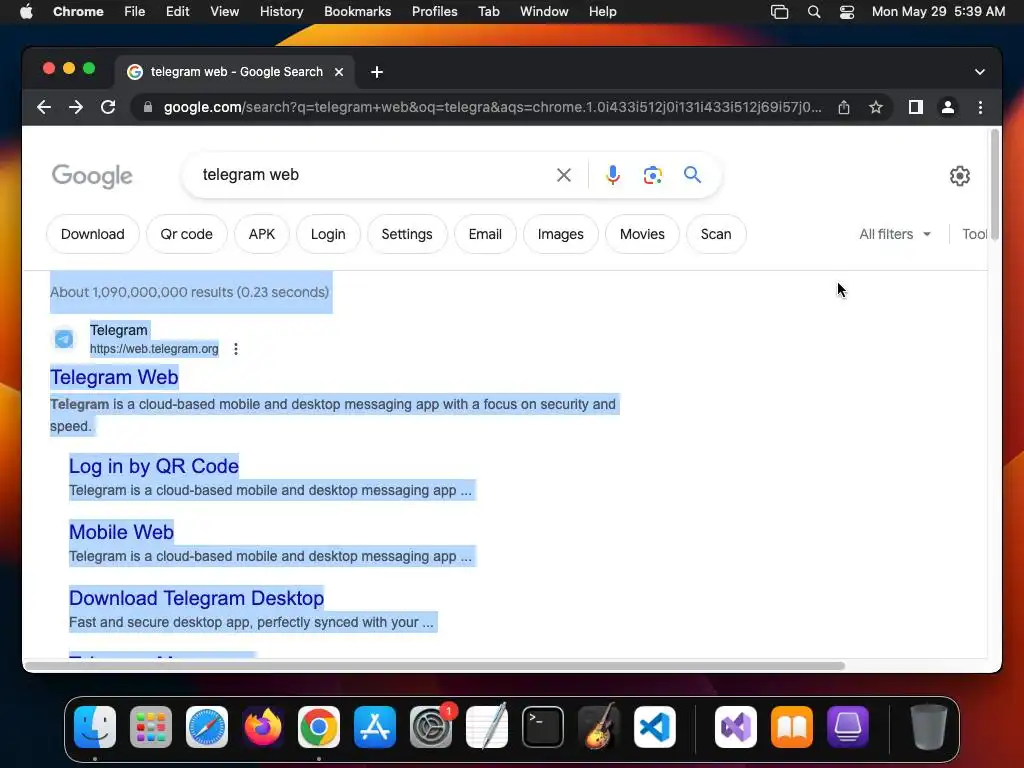Viewport: 1024px width, 768px height.
Task: Click the Chrome address bar URL
Action: point(492,107)
